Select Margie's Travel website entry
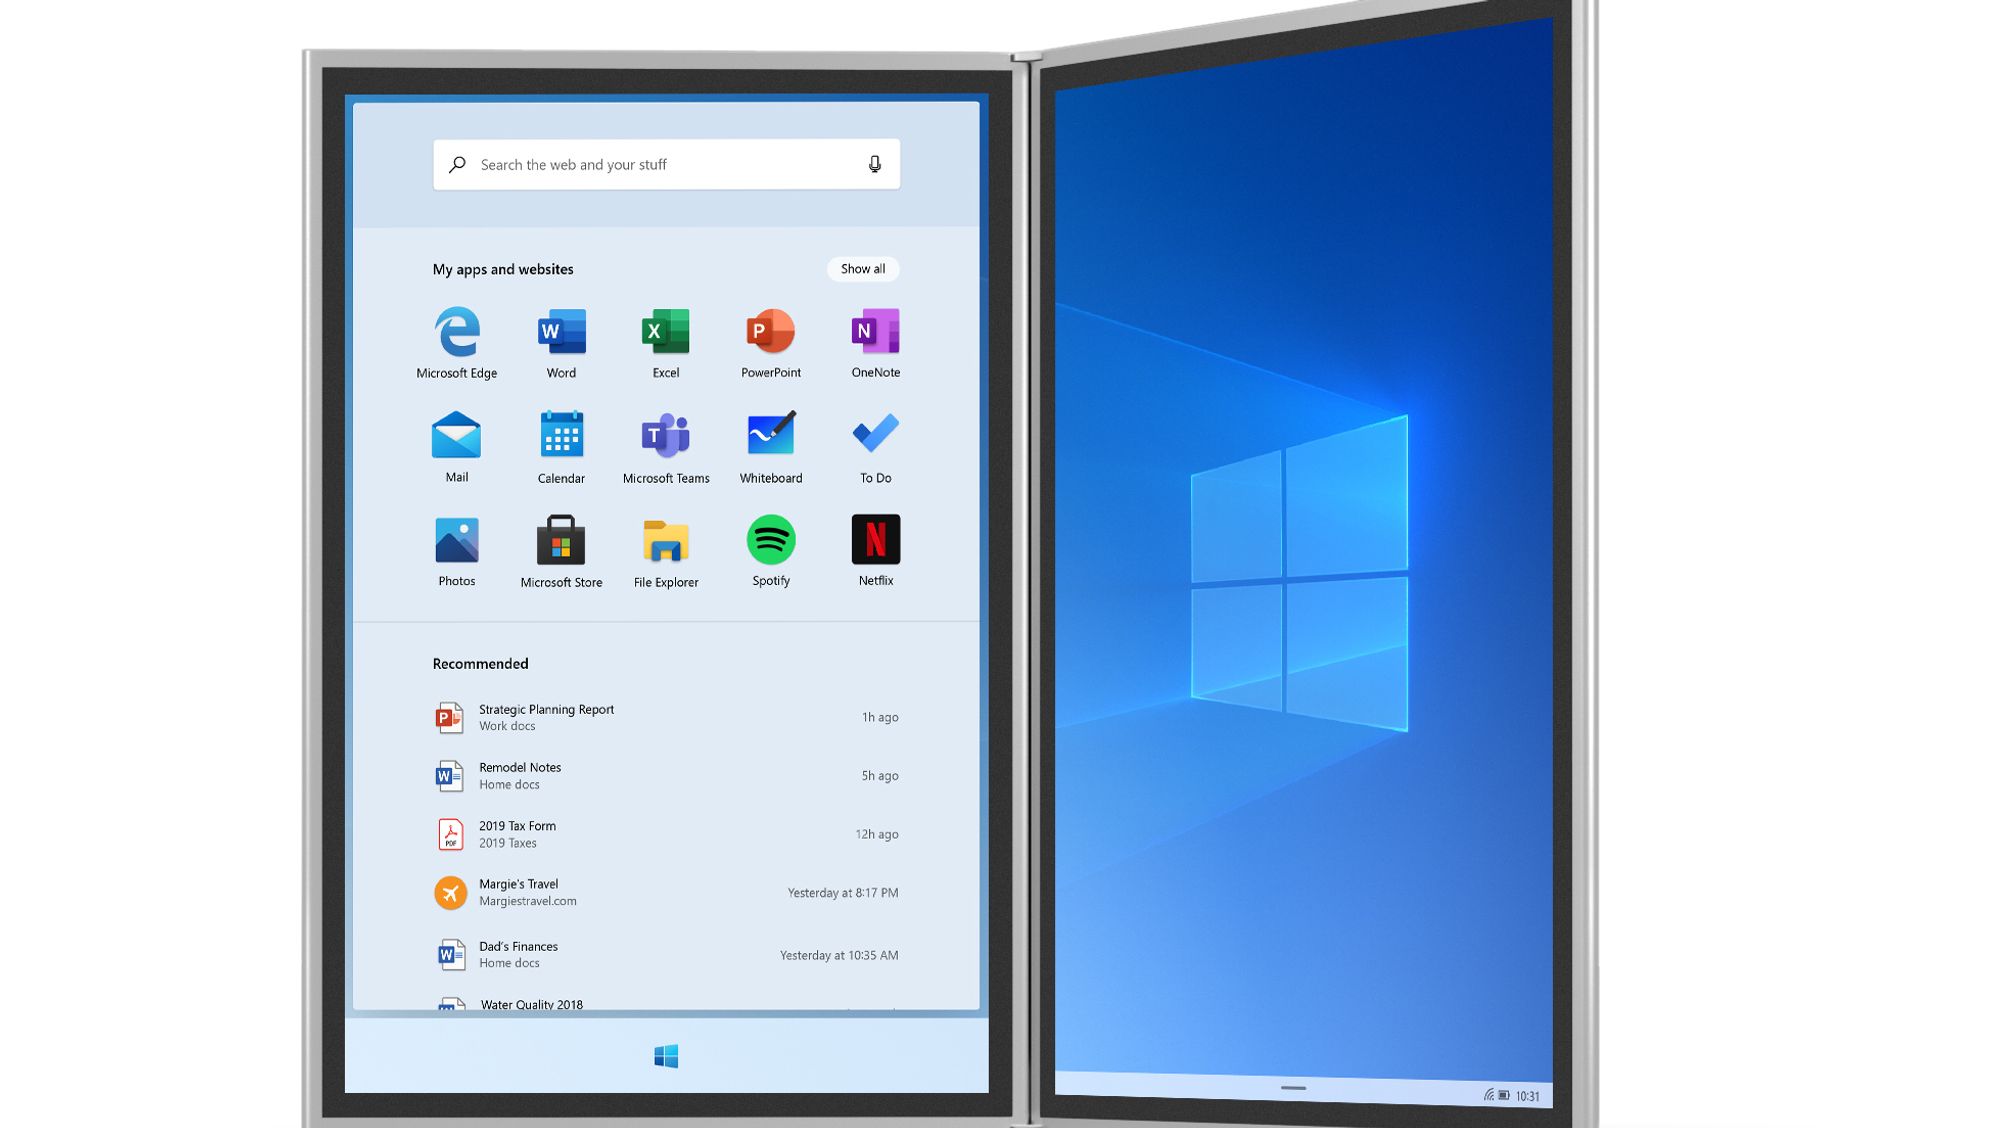This screenshot has height=1128, width=2000. (665, 892)
